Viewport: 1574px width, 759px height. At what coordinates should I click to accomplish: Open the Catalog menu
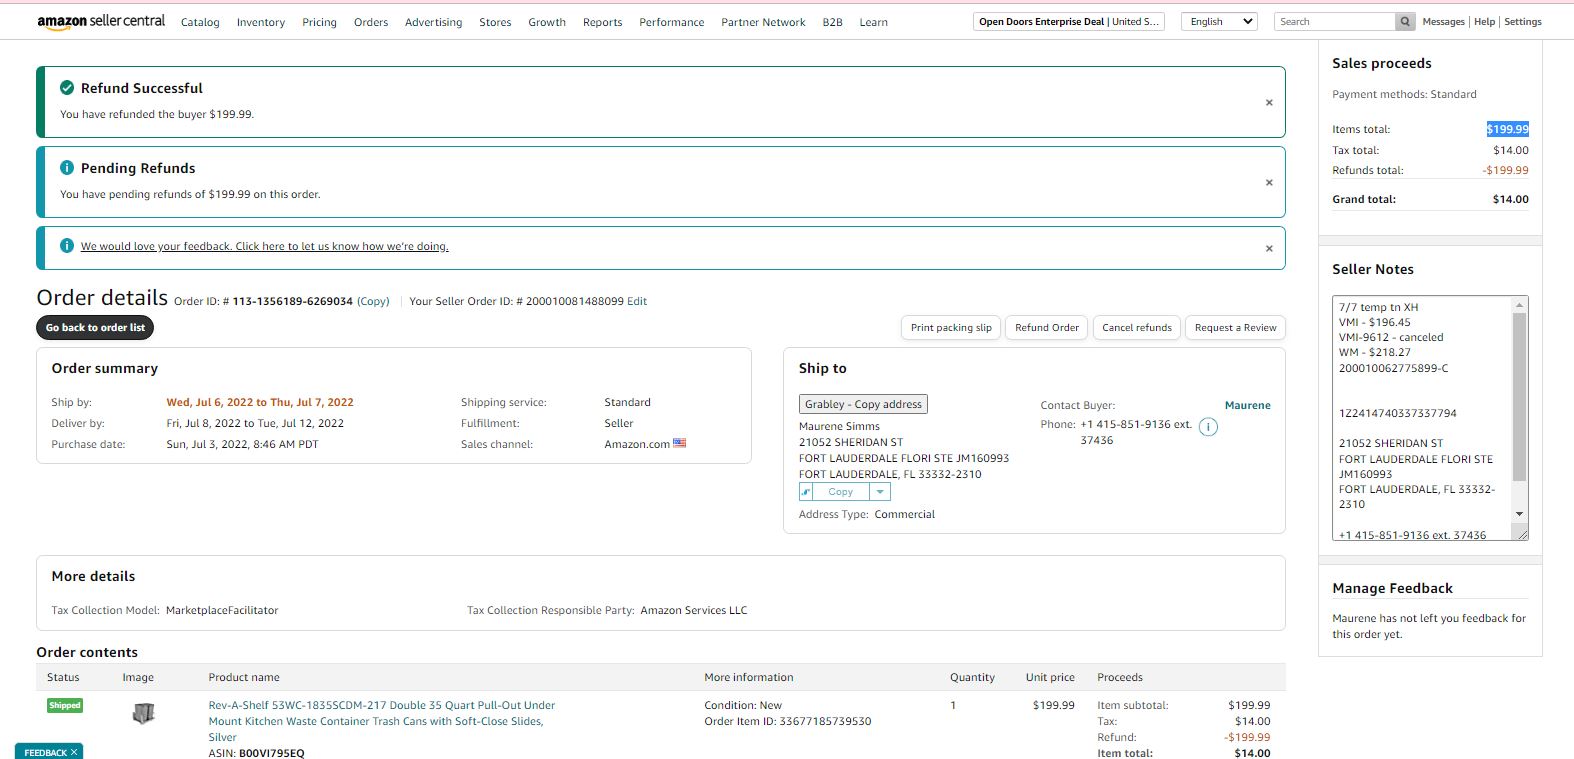(x=200, y=22)
